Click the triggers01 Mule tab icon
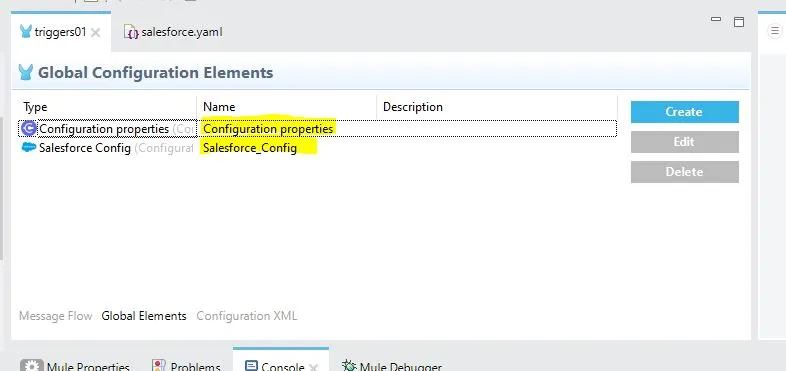786x371 pixels. [26, 32]
